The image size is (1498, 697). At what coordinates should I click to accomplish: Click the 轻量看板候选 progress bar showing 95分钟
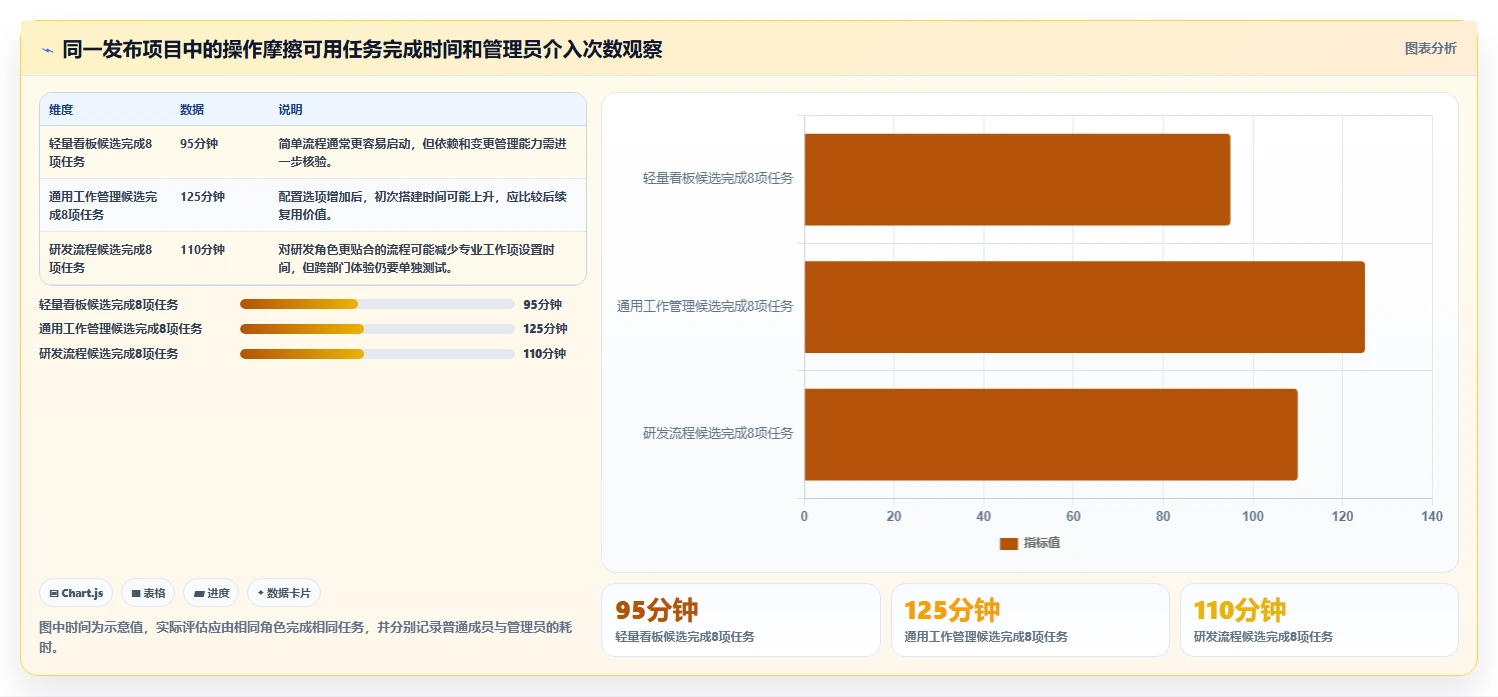(377, 305)
